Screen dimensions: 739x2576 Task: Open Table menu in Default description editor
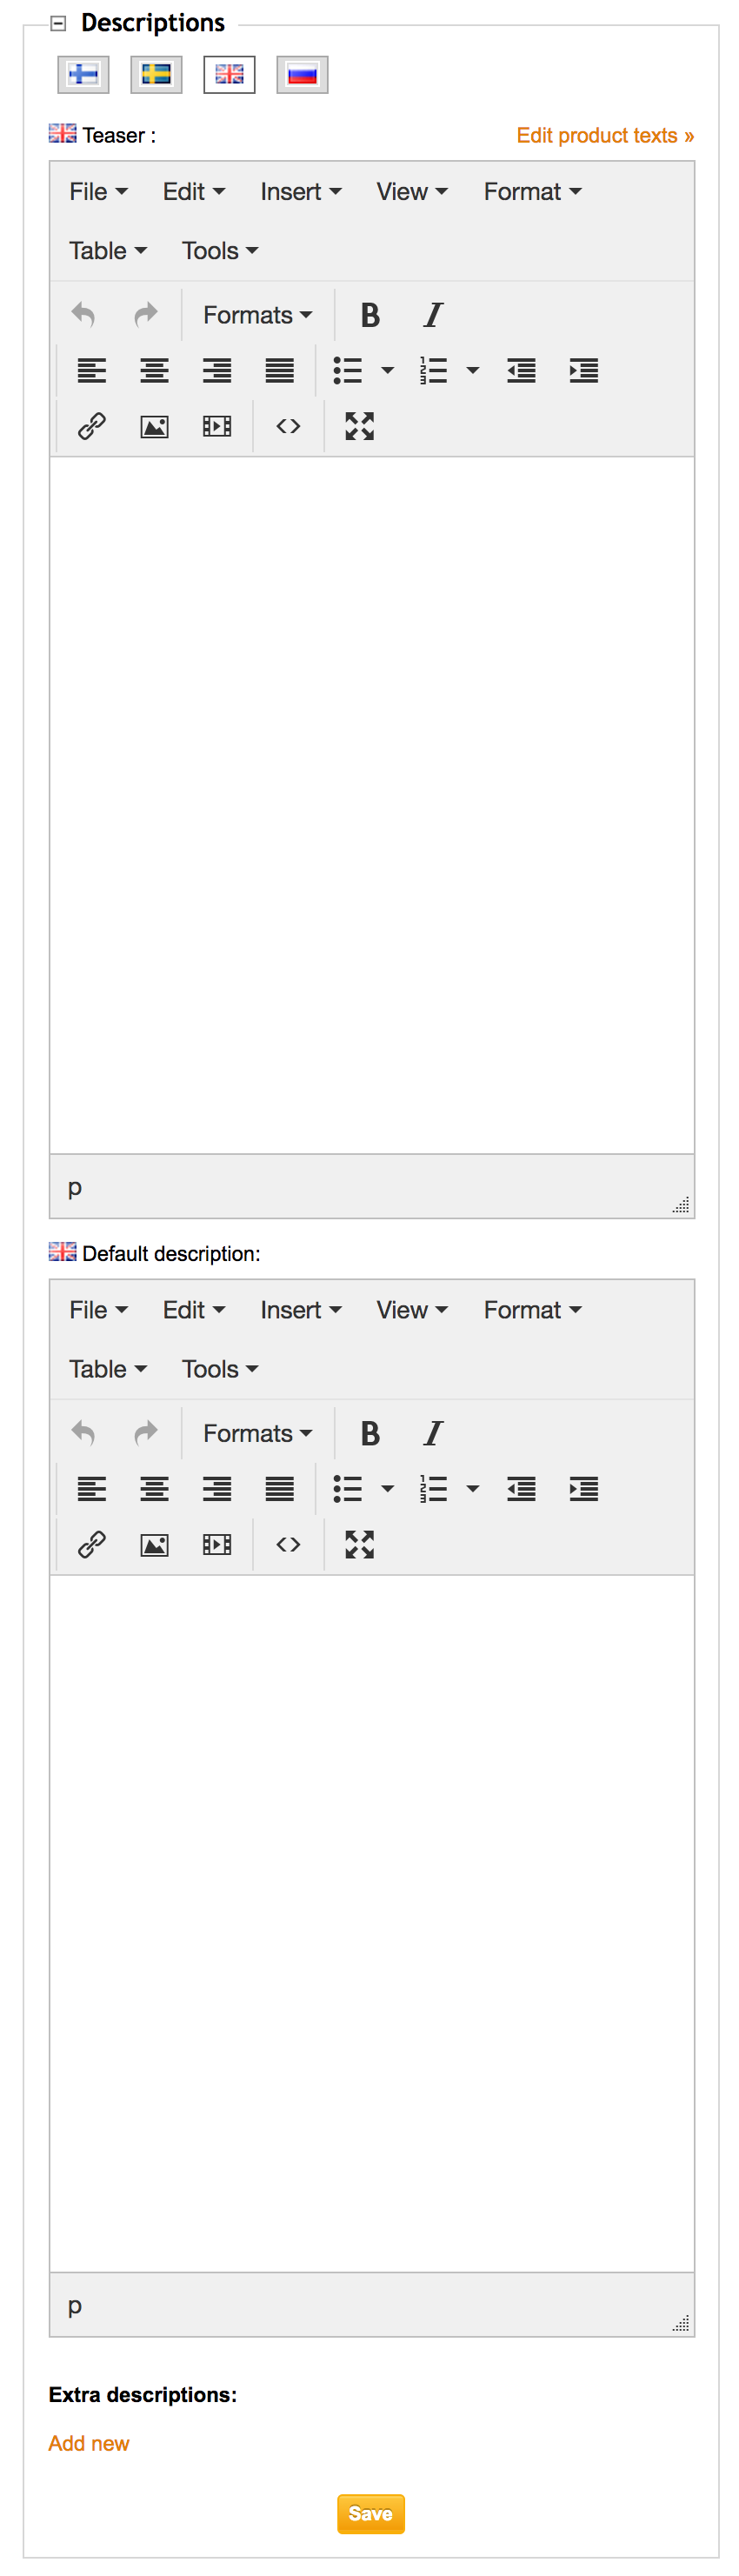(107, 1368)
